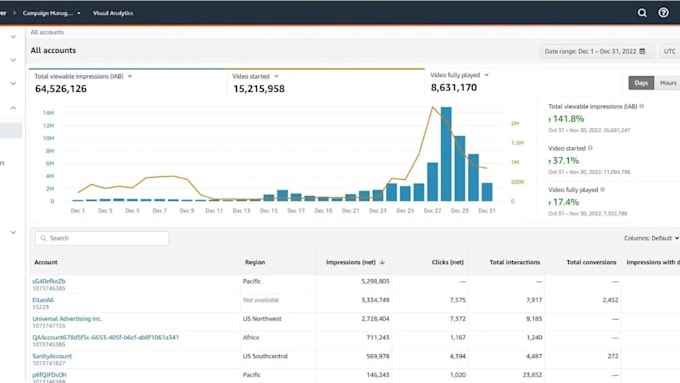Sort by the Region column header
Viewport: 680px width, 383px height.
click(255, 262)
